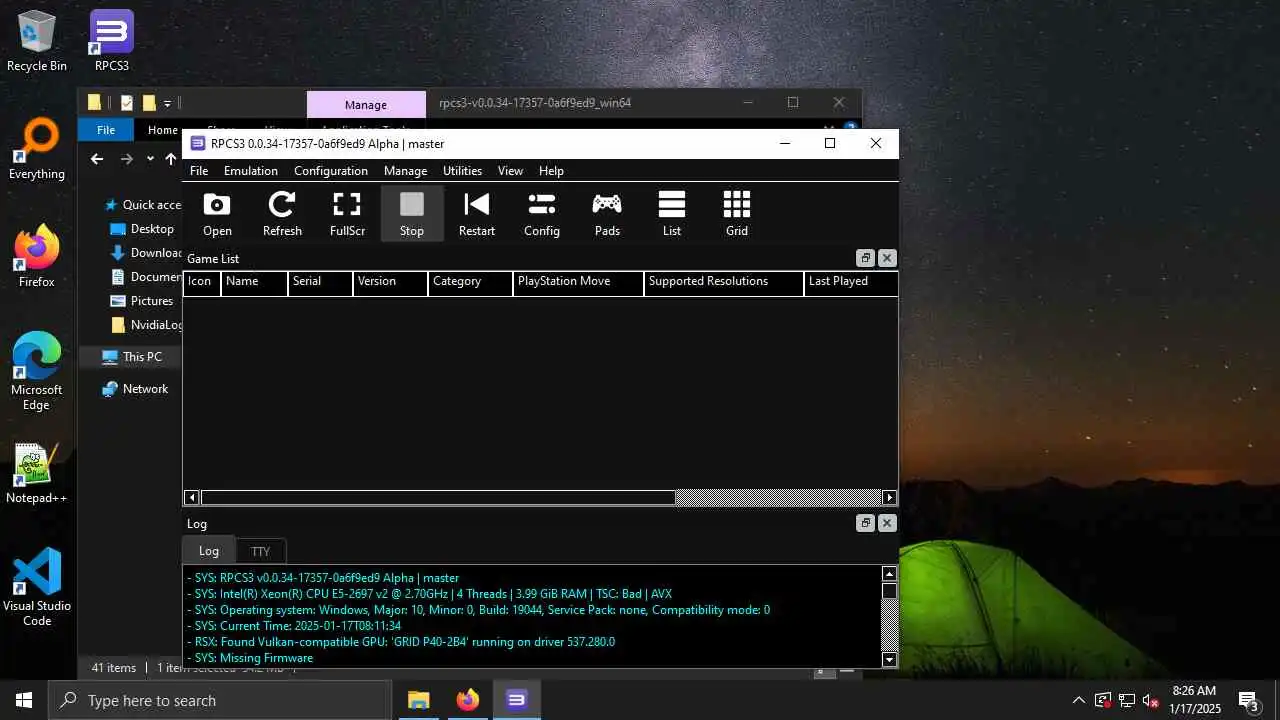Float the Log panel

[x=866, y=523]
